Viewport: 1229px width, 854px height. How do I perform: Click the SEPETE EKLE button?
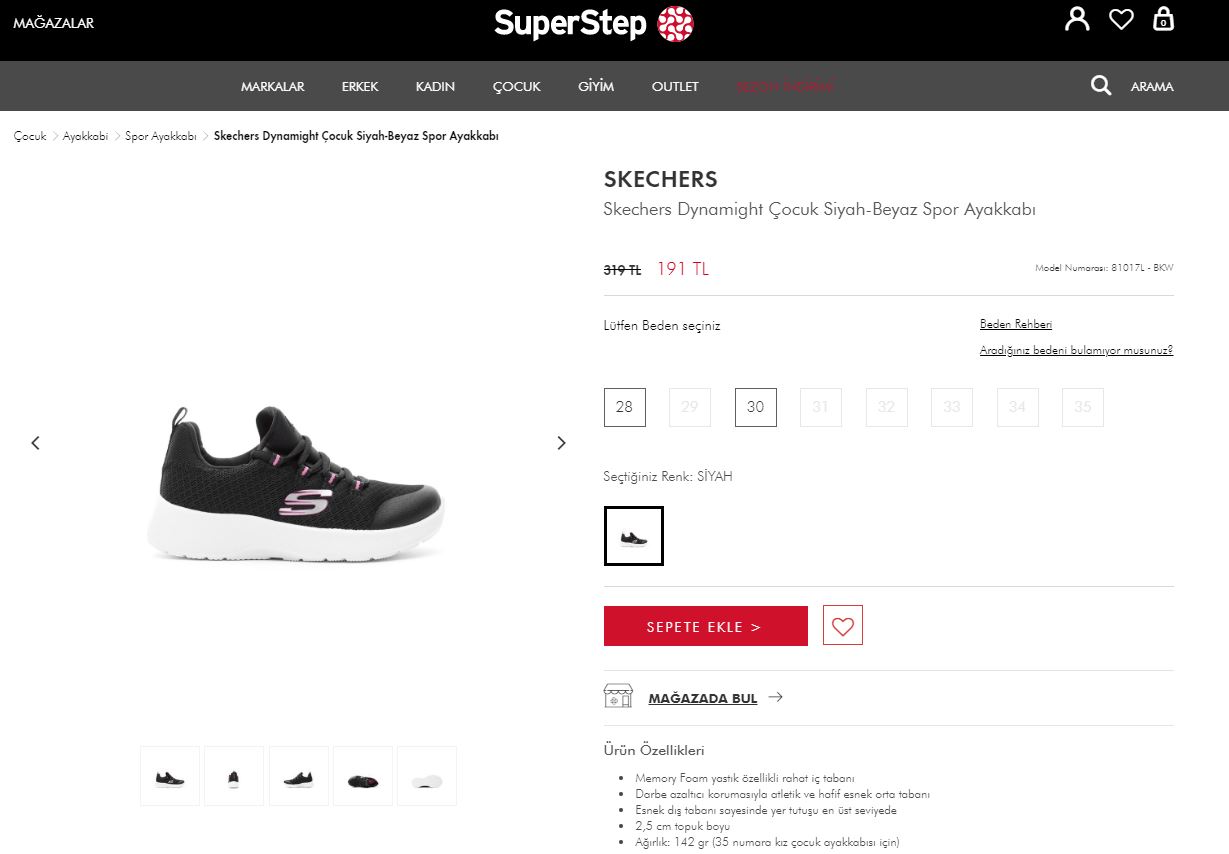(706, 626)
